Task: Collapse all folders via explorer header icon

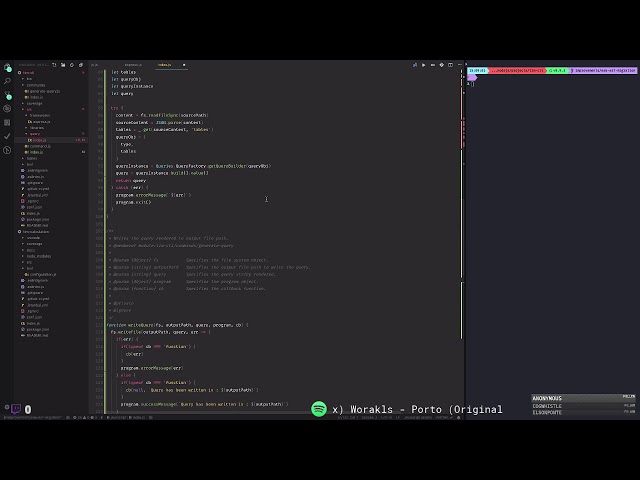Action: tap(81, 65)
